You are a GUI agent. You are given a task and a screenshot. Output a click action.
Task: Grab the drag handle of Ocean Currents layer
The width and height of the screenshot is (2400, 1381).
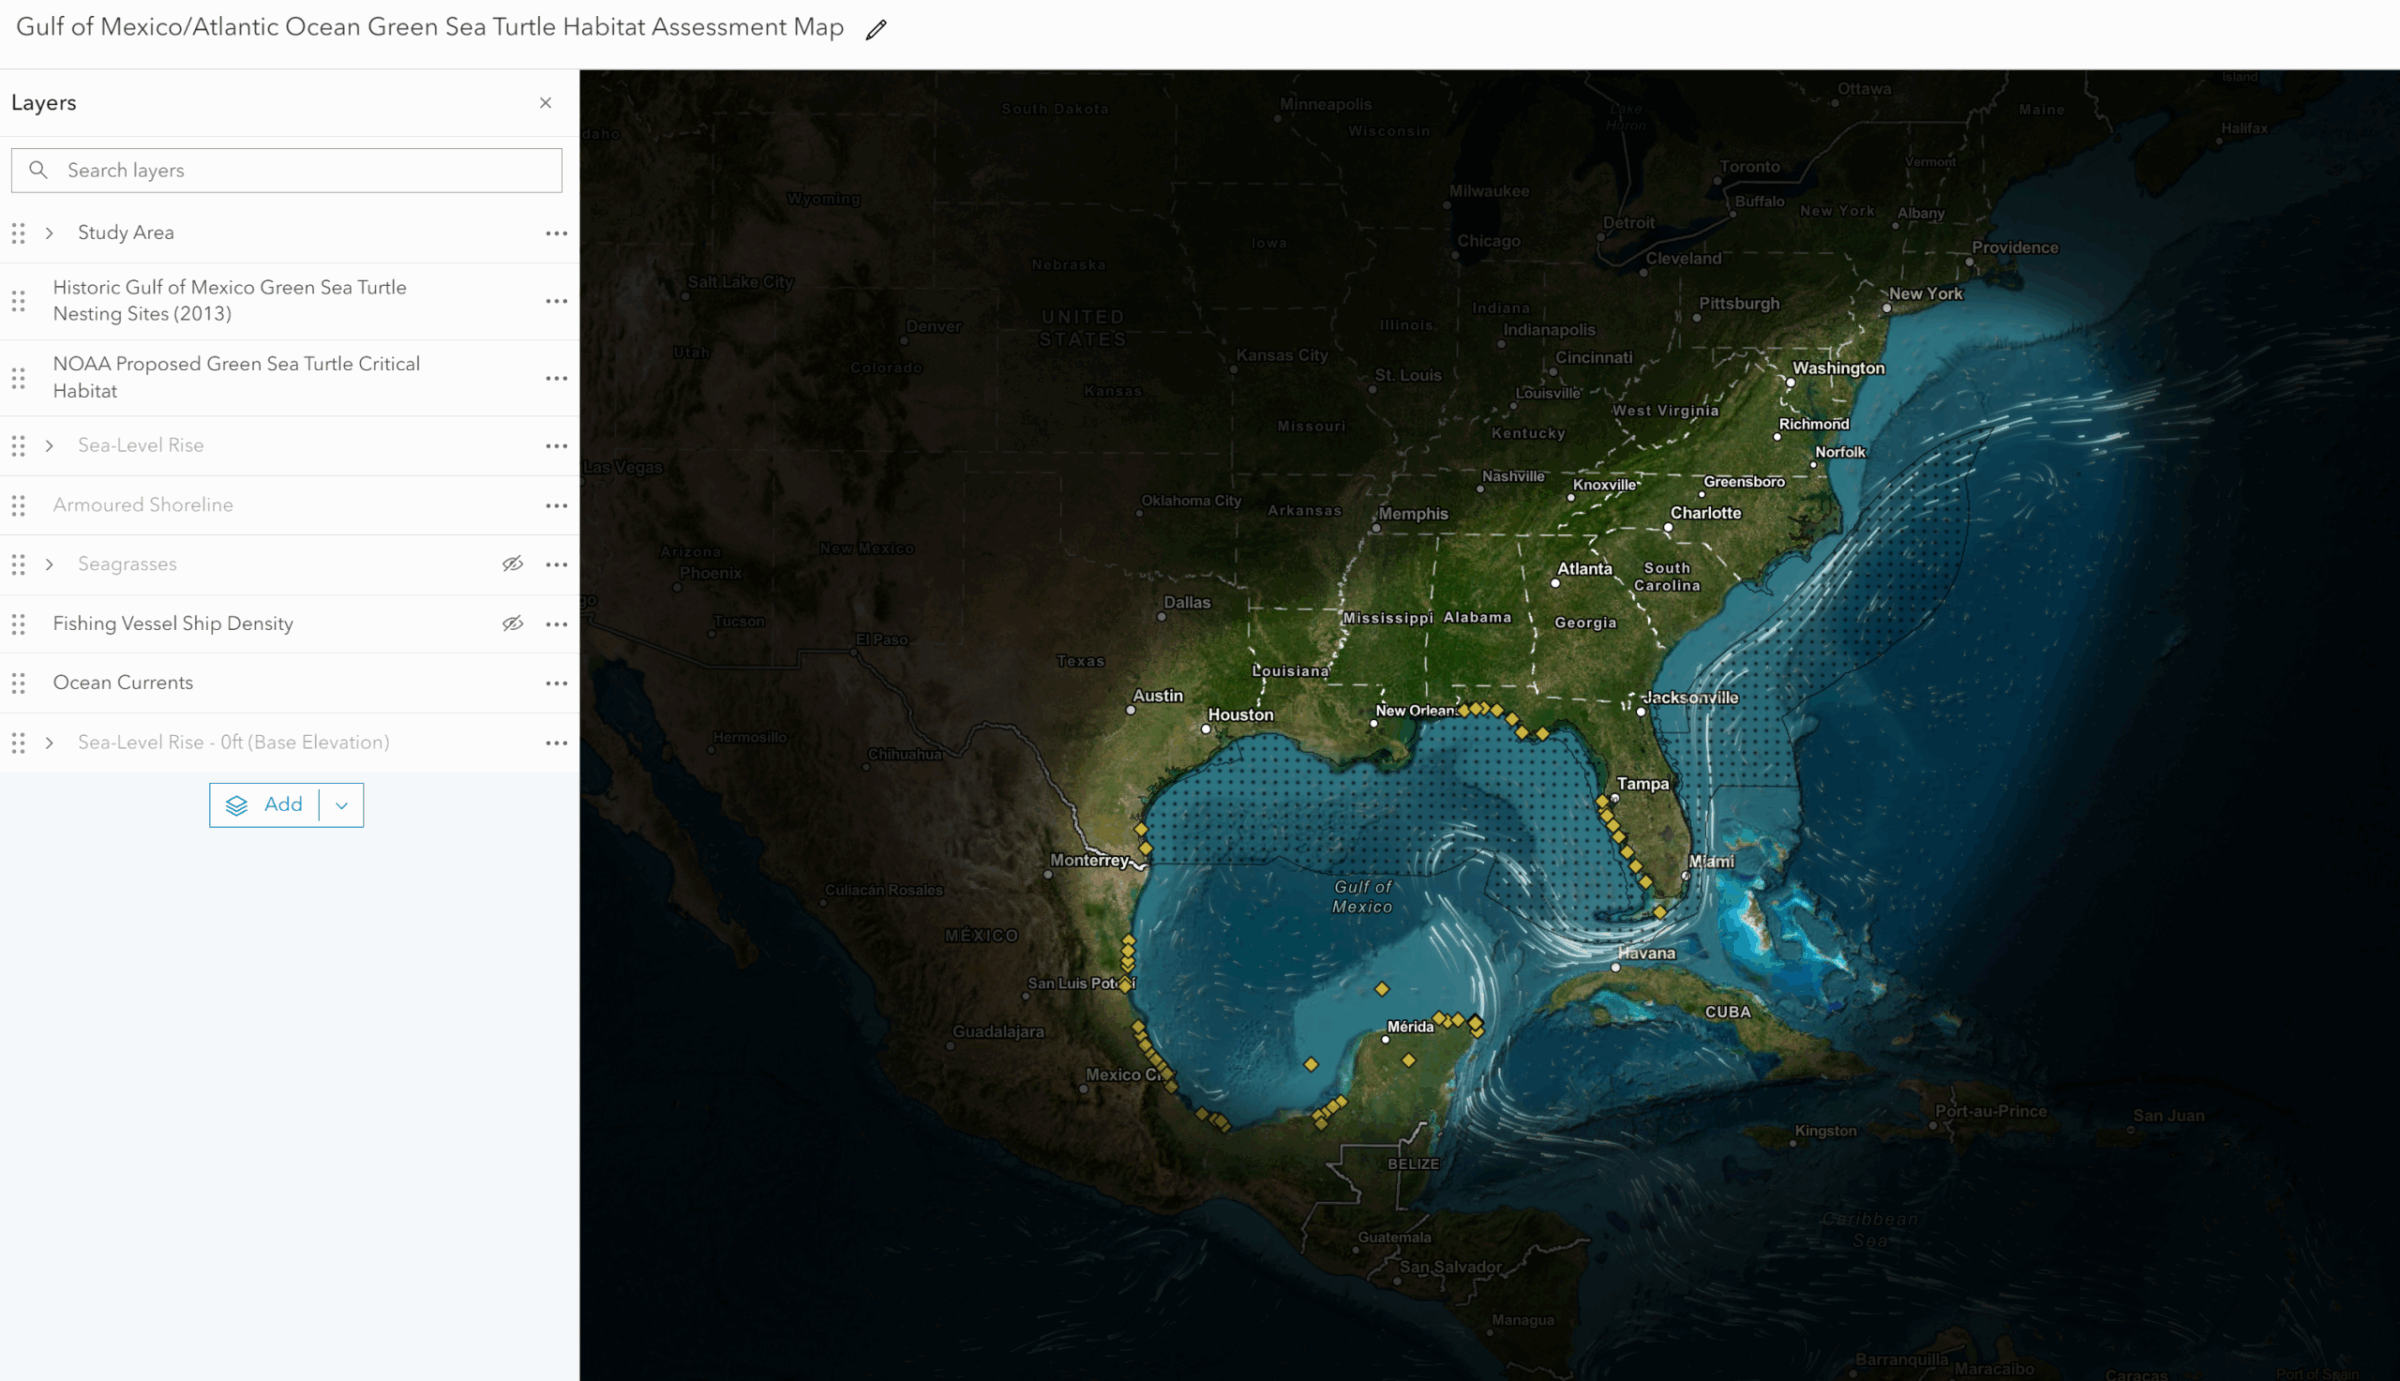(18, 683)
